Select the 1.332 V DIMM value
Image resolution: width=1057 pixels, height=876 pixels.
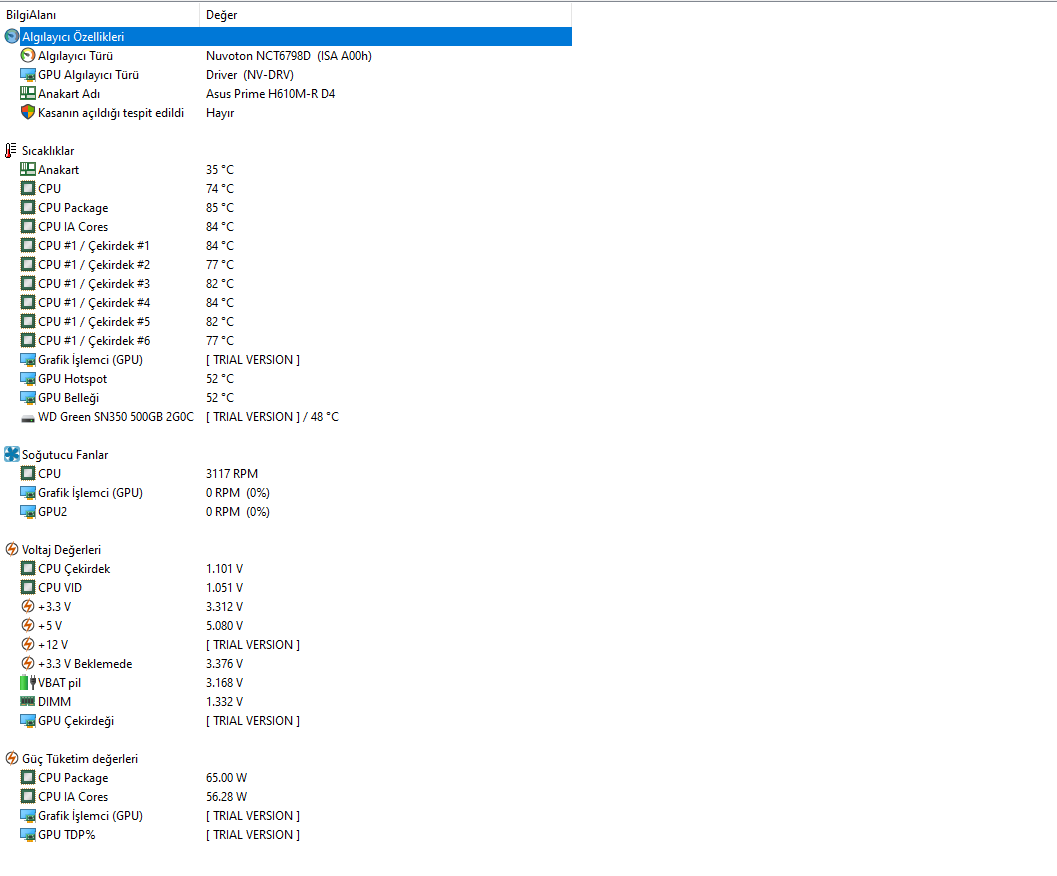tap(224, 701)
